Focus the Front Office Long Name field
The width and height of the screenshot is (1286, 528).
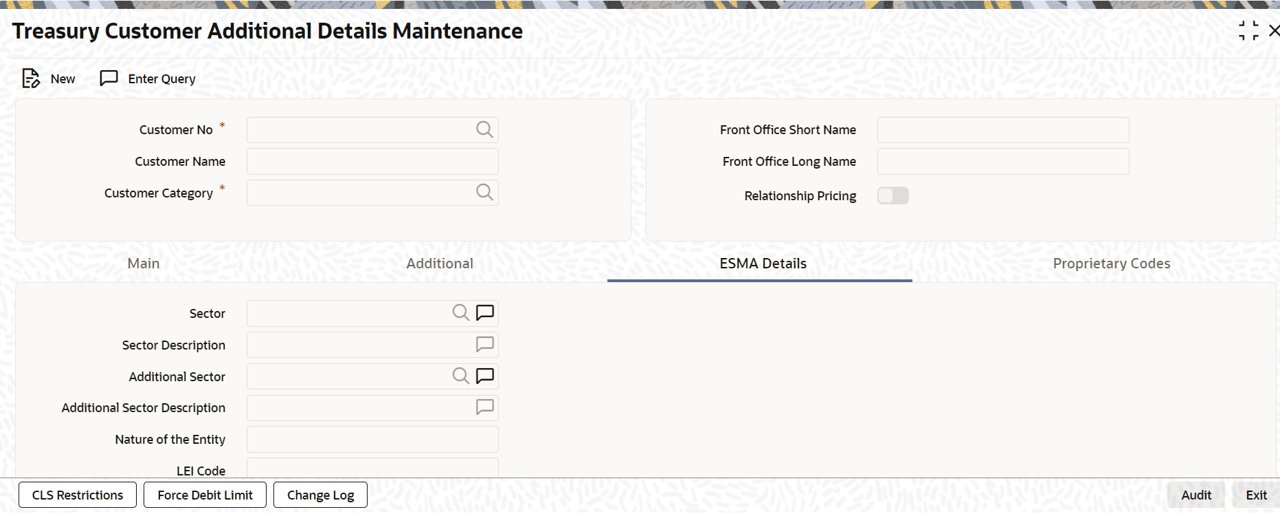click(x=1003, y=161)
